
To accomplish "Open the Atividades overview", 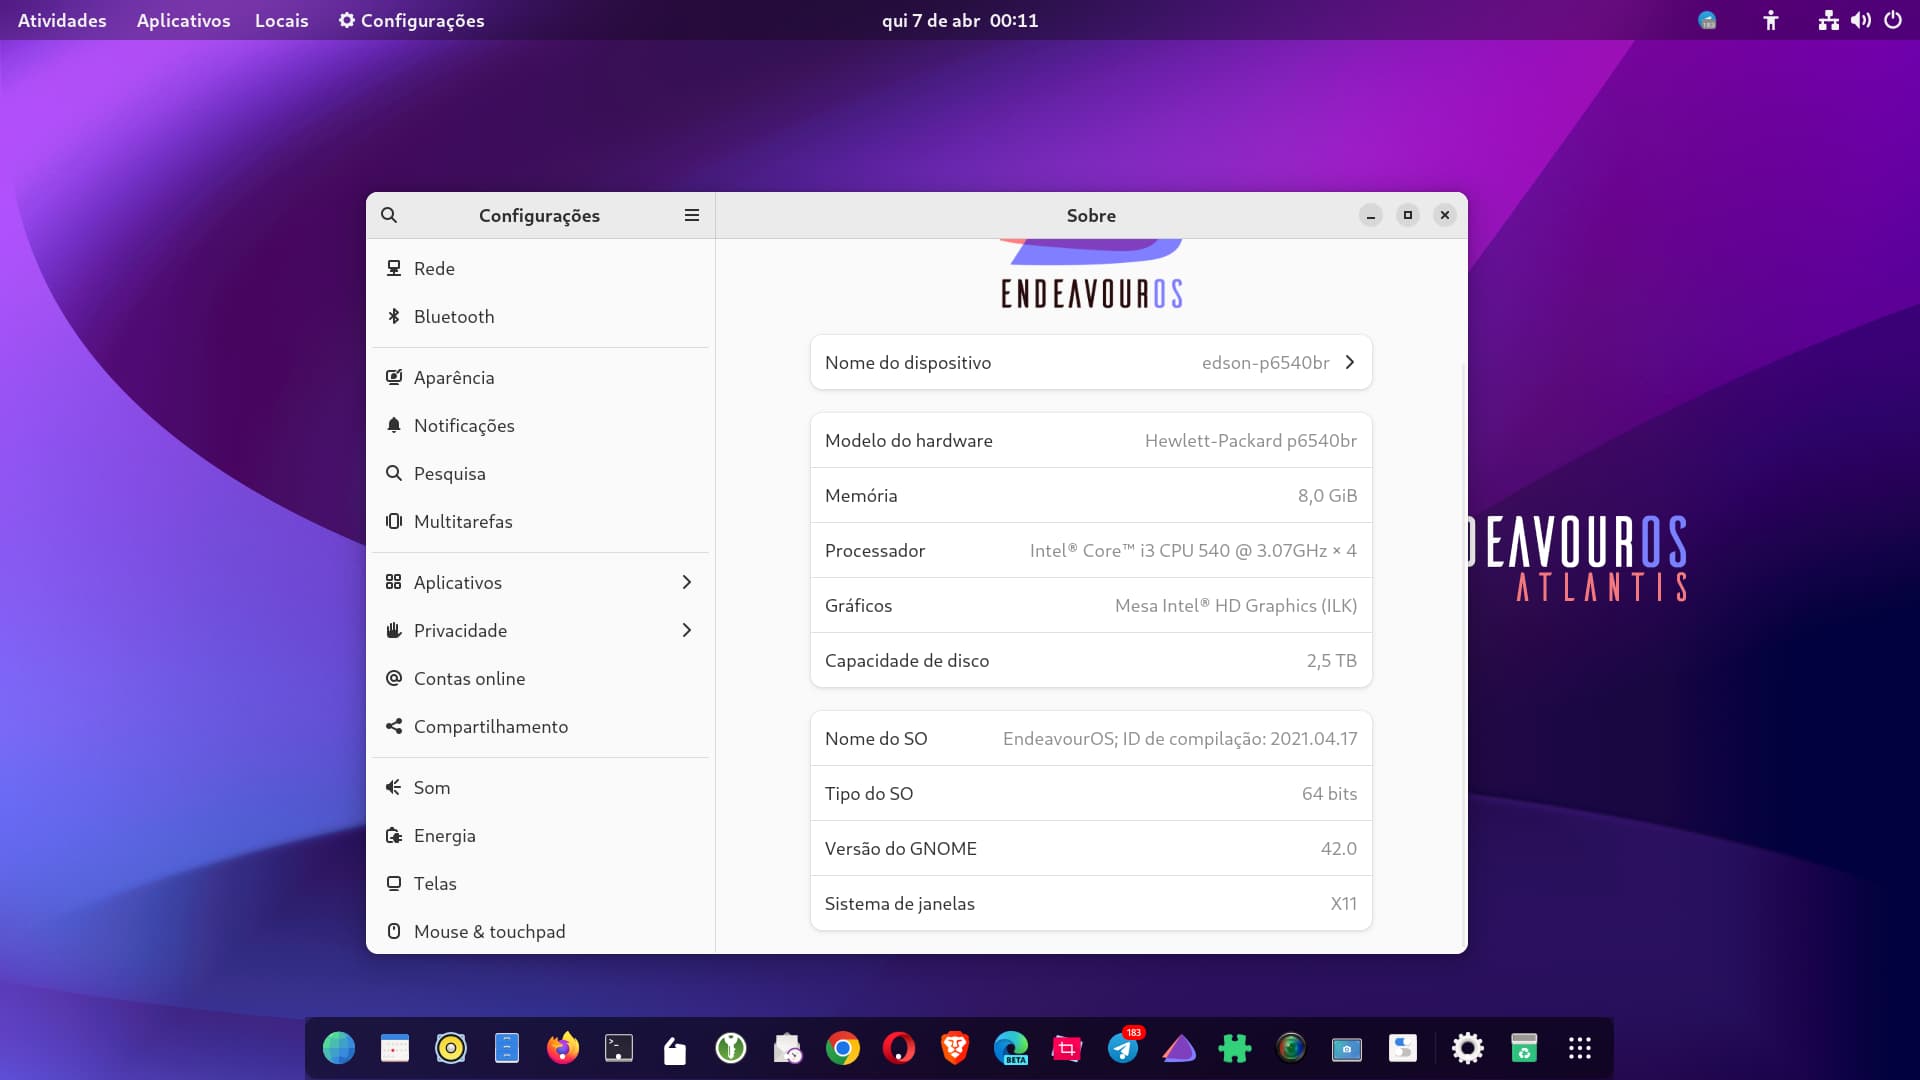I will pyautogui.click(x=62, y=20).
